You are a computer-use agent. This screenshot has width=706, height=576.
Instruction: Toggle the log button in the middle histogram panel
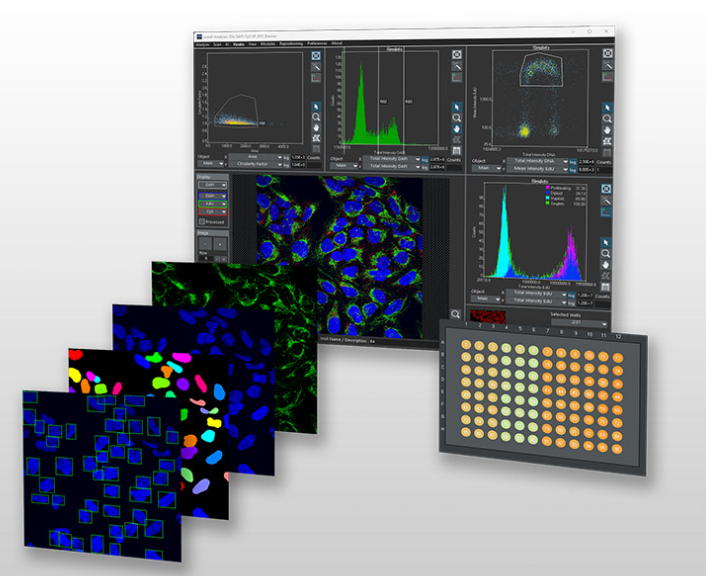424,158
